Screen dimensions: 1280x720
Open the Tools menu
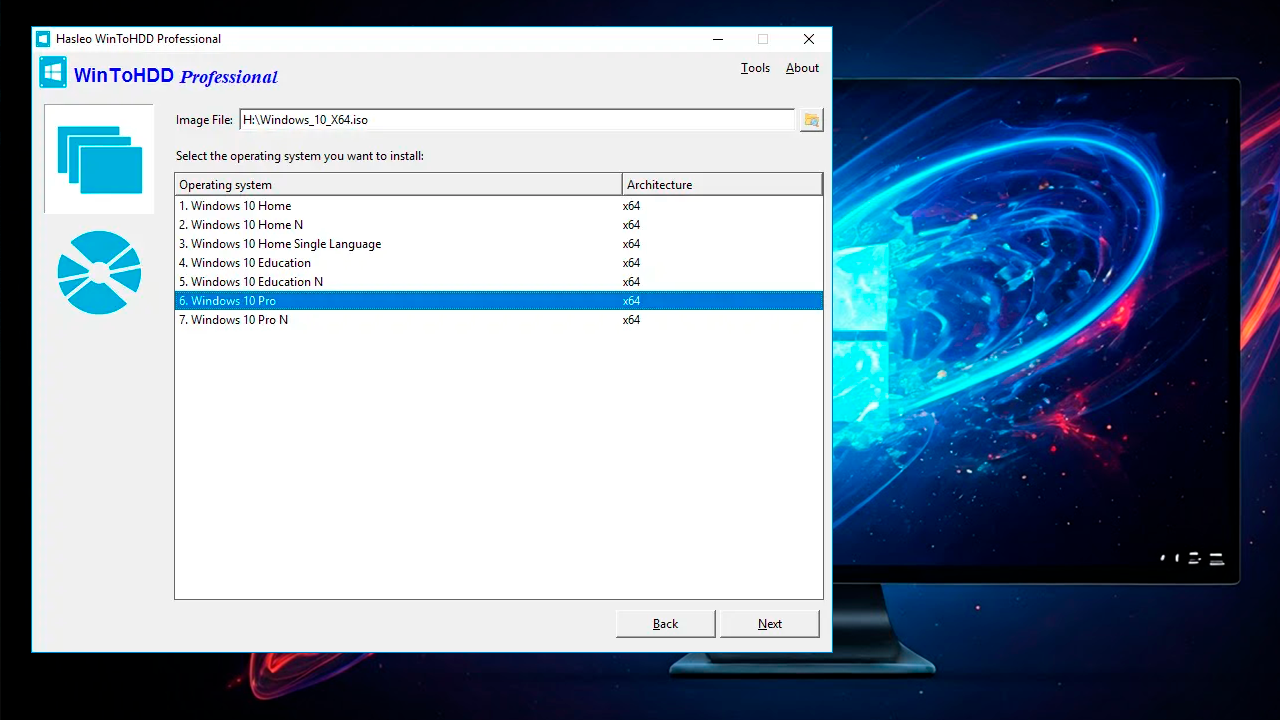point(755,68)
